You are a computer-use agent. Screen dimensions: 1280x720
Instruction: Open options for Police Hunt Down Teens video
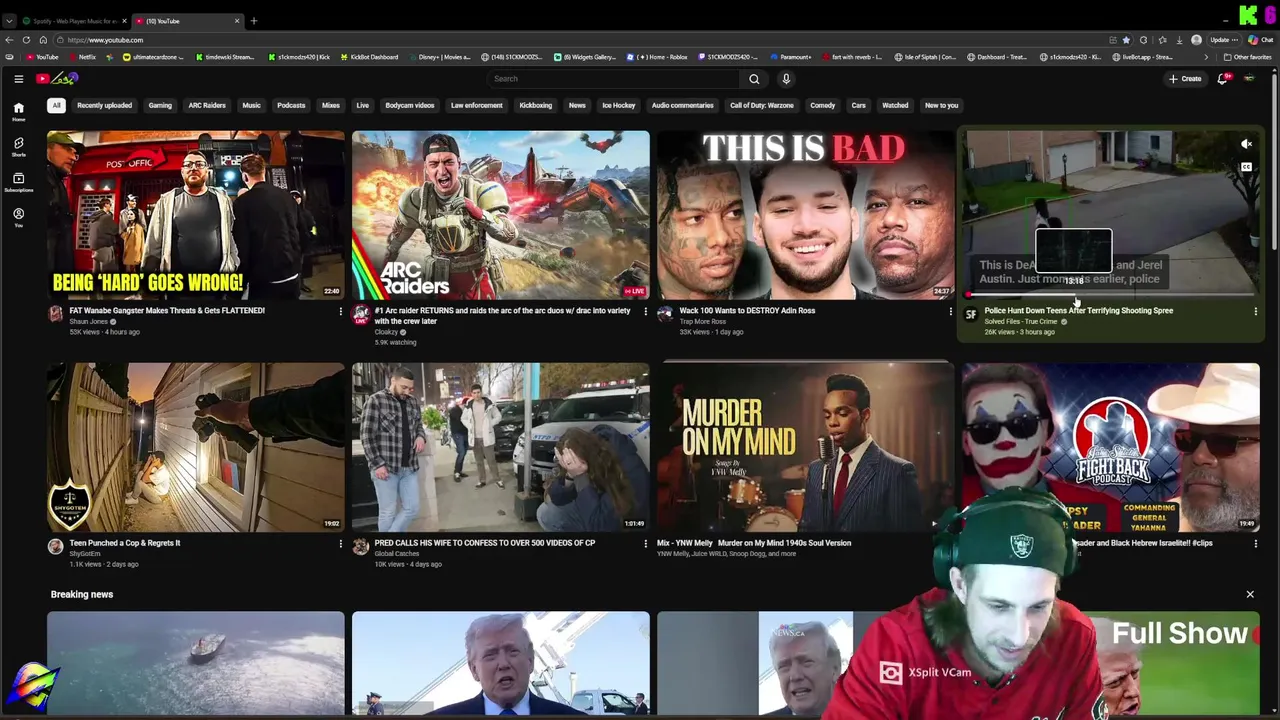(1255, 311)
